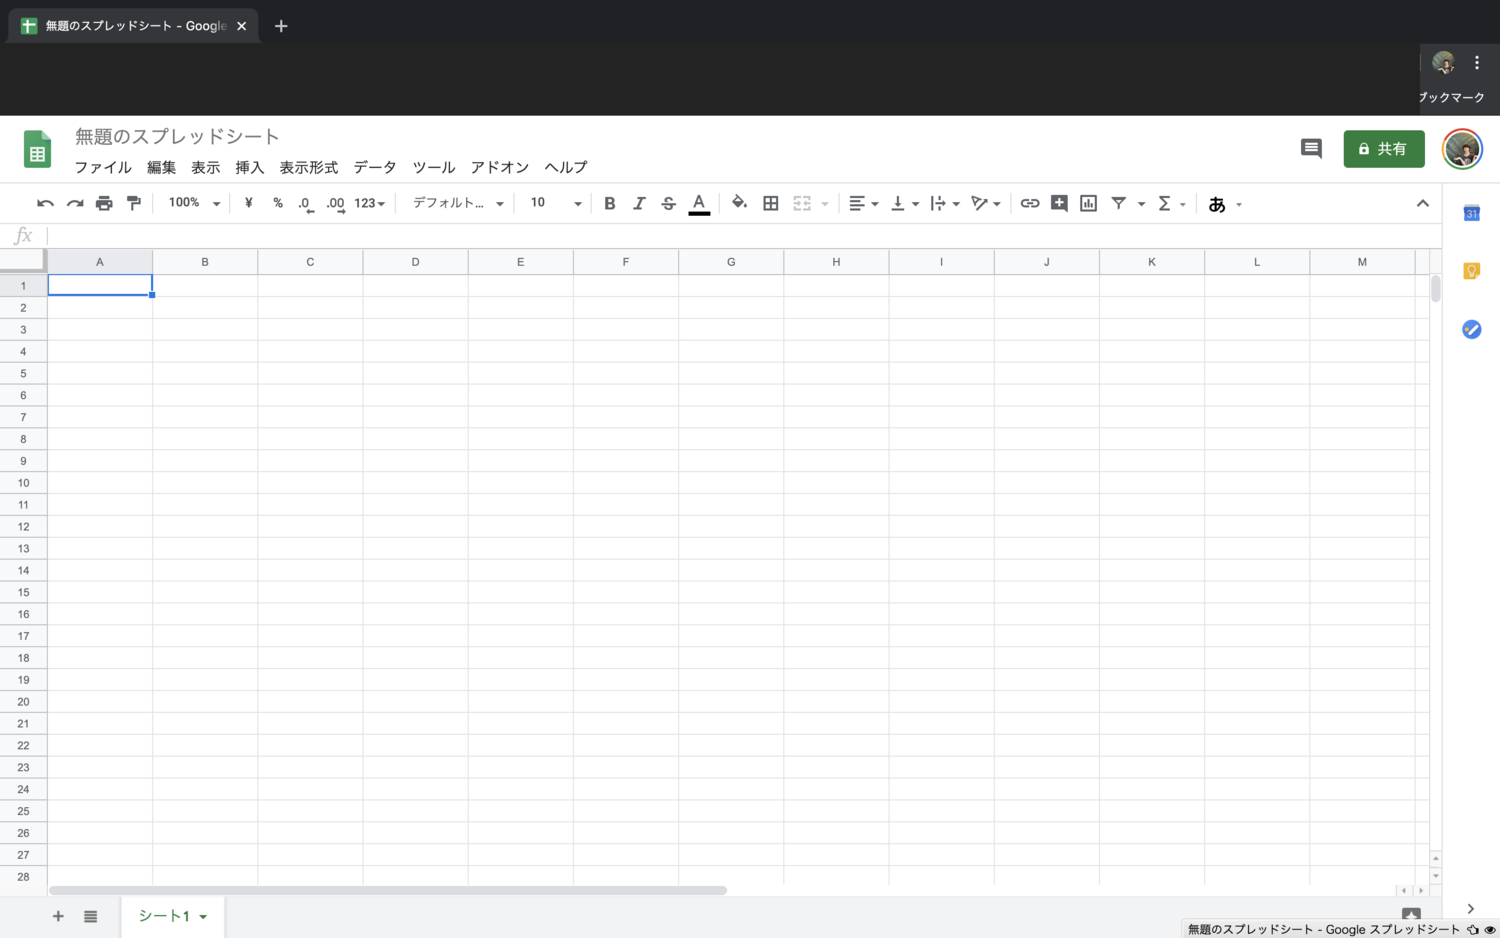The height and width of the screenshot is (938, 1500).
Task: Show all sheets list icon
Action: point(90,916)
